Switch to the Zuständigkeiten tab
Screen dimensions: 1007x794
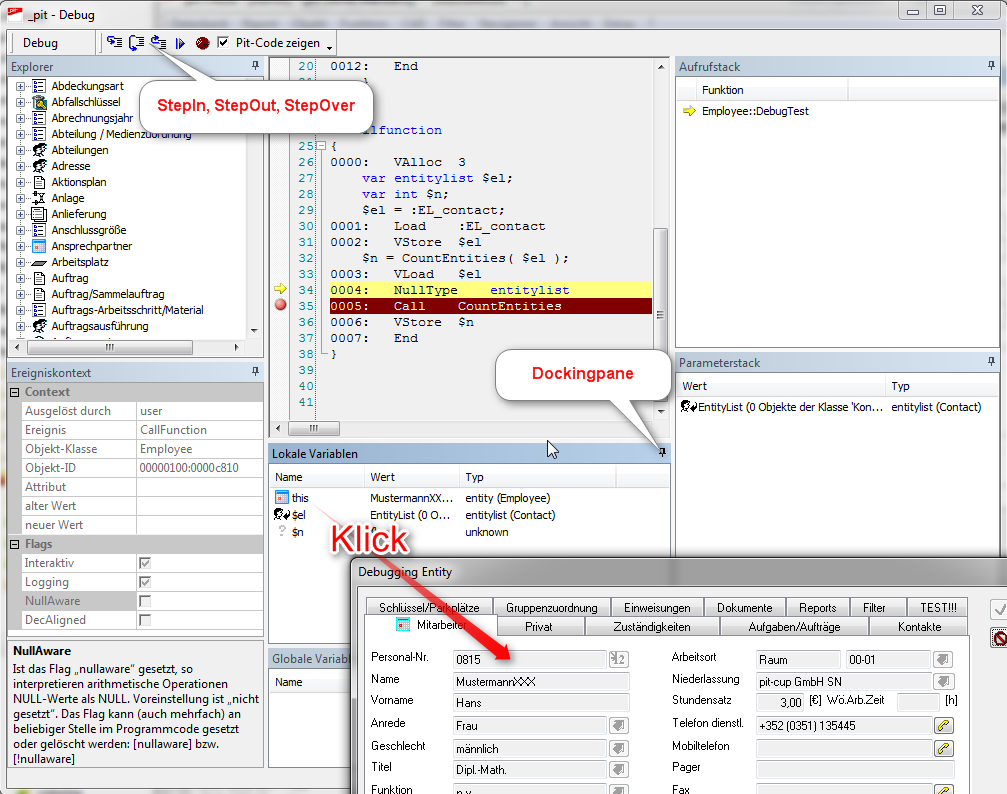coord(652,626)
